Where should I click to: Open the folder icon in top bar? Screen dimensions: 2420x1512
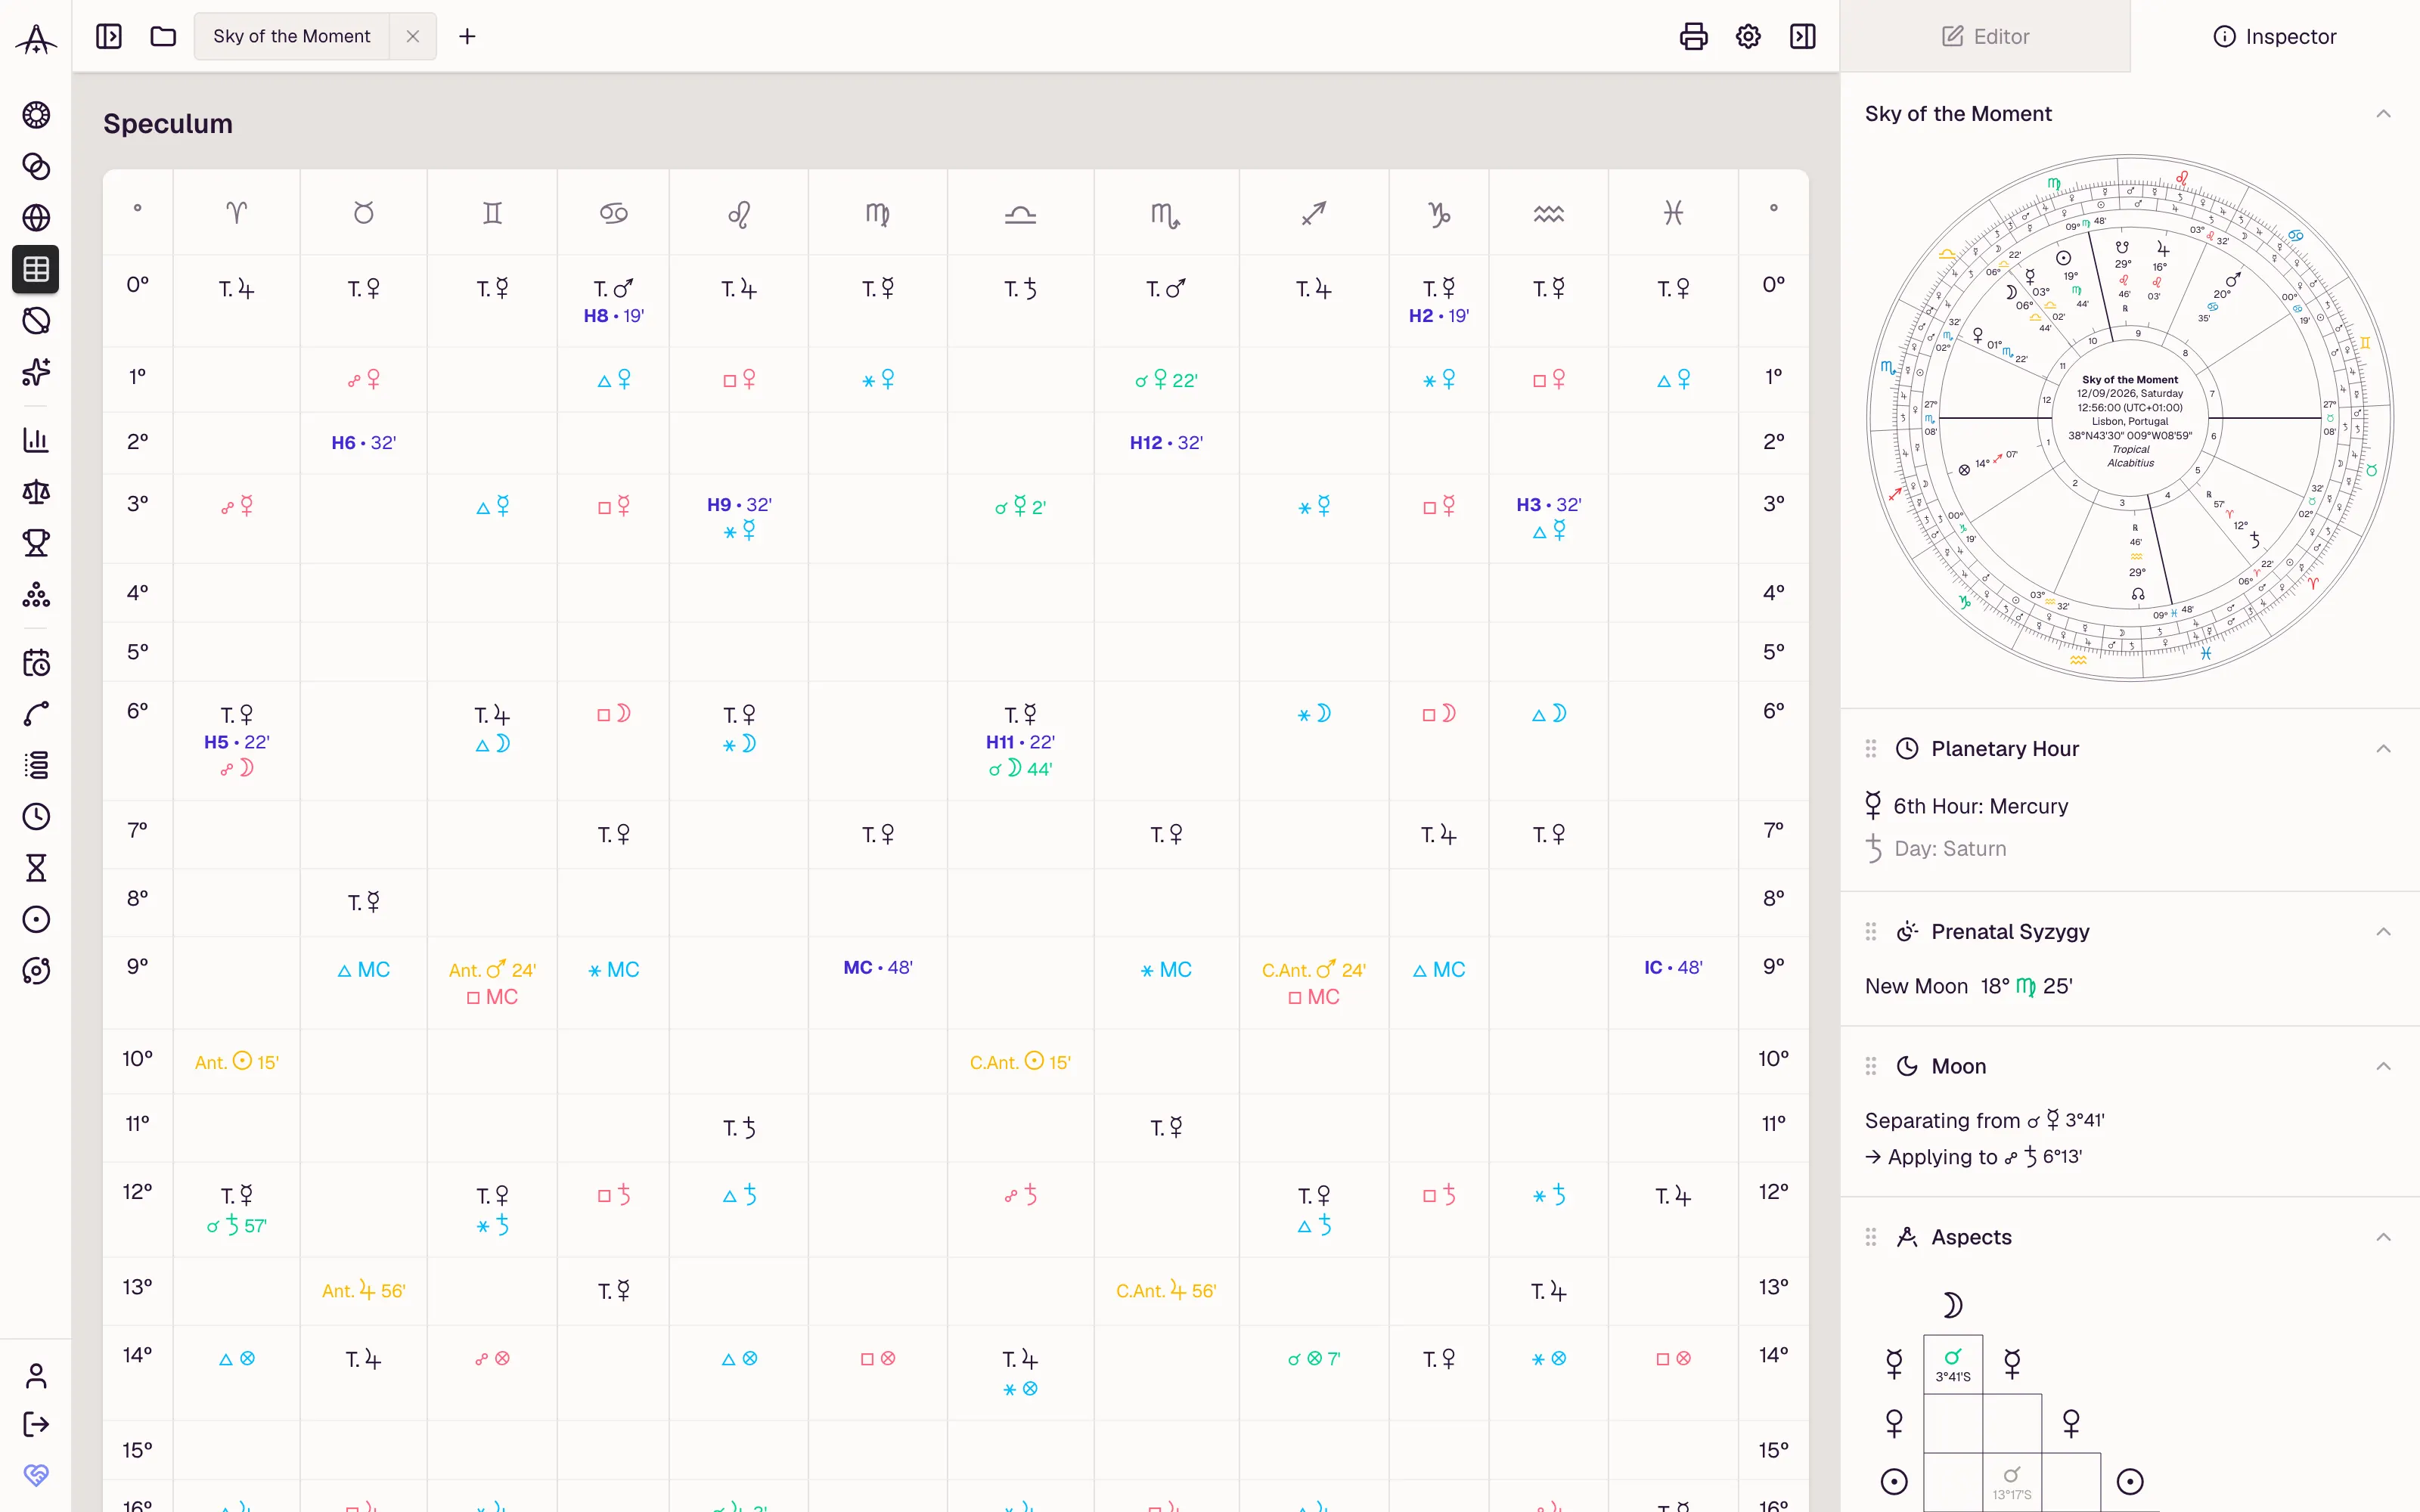(163, 36)
